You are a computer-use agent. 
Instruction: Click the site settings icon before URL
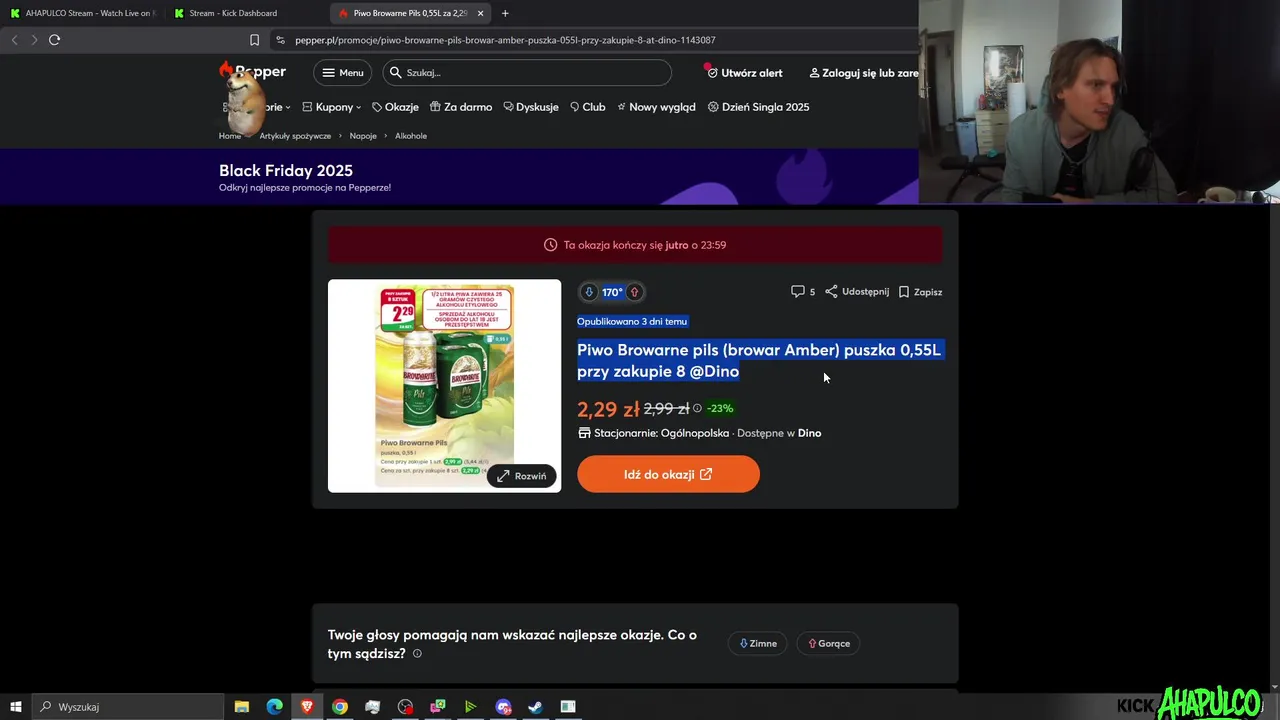280,40
